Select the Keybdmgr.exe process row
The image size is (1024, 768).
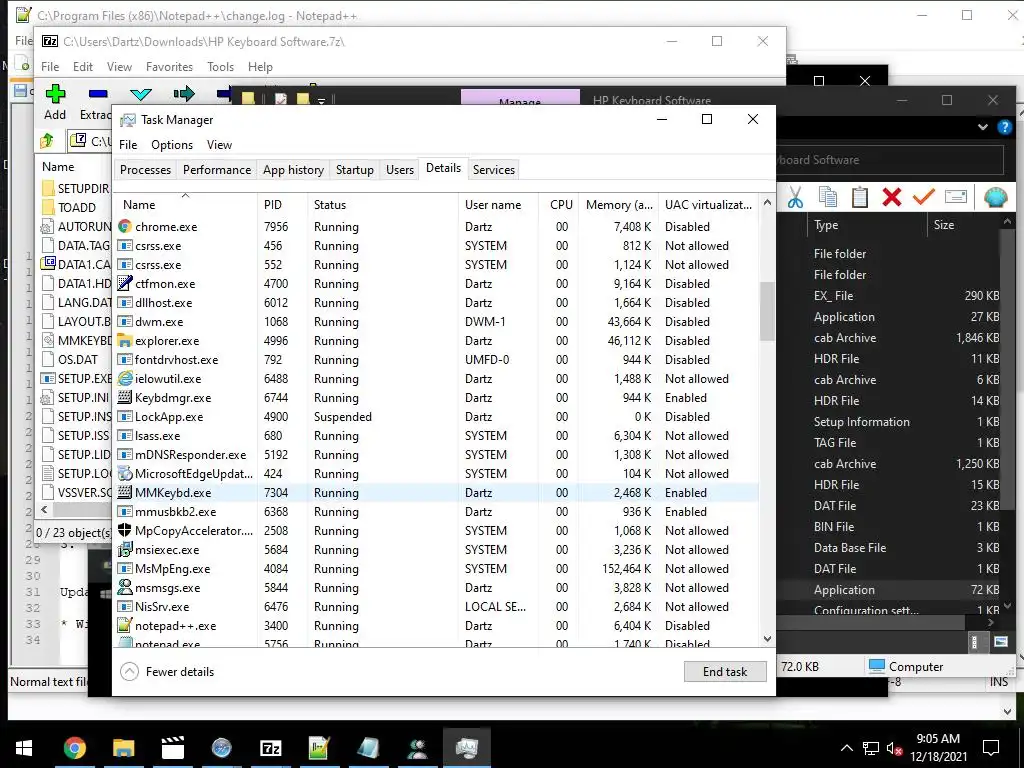point(436,398)
